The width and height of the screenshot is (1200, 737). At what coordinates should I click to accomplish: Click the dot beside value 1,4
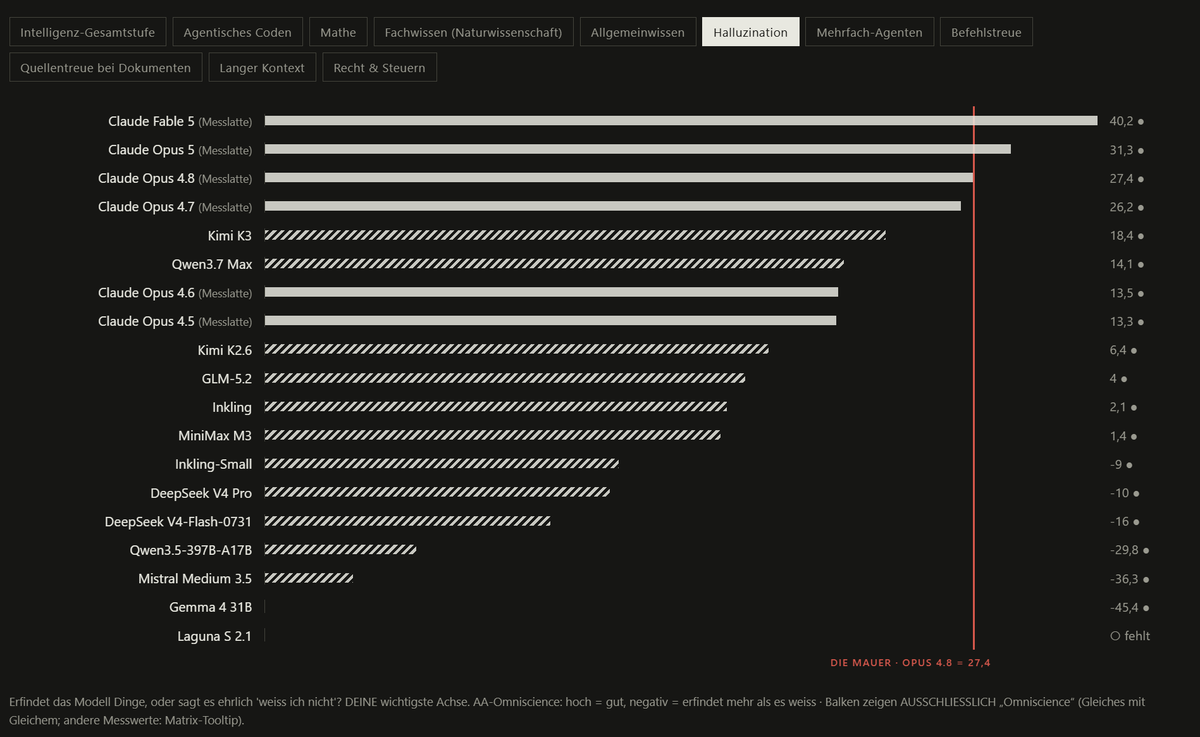pos(1133,436)
